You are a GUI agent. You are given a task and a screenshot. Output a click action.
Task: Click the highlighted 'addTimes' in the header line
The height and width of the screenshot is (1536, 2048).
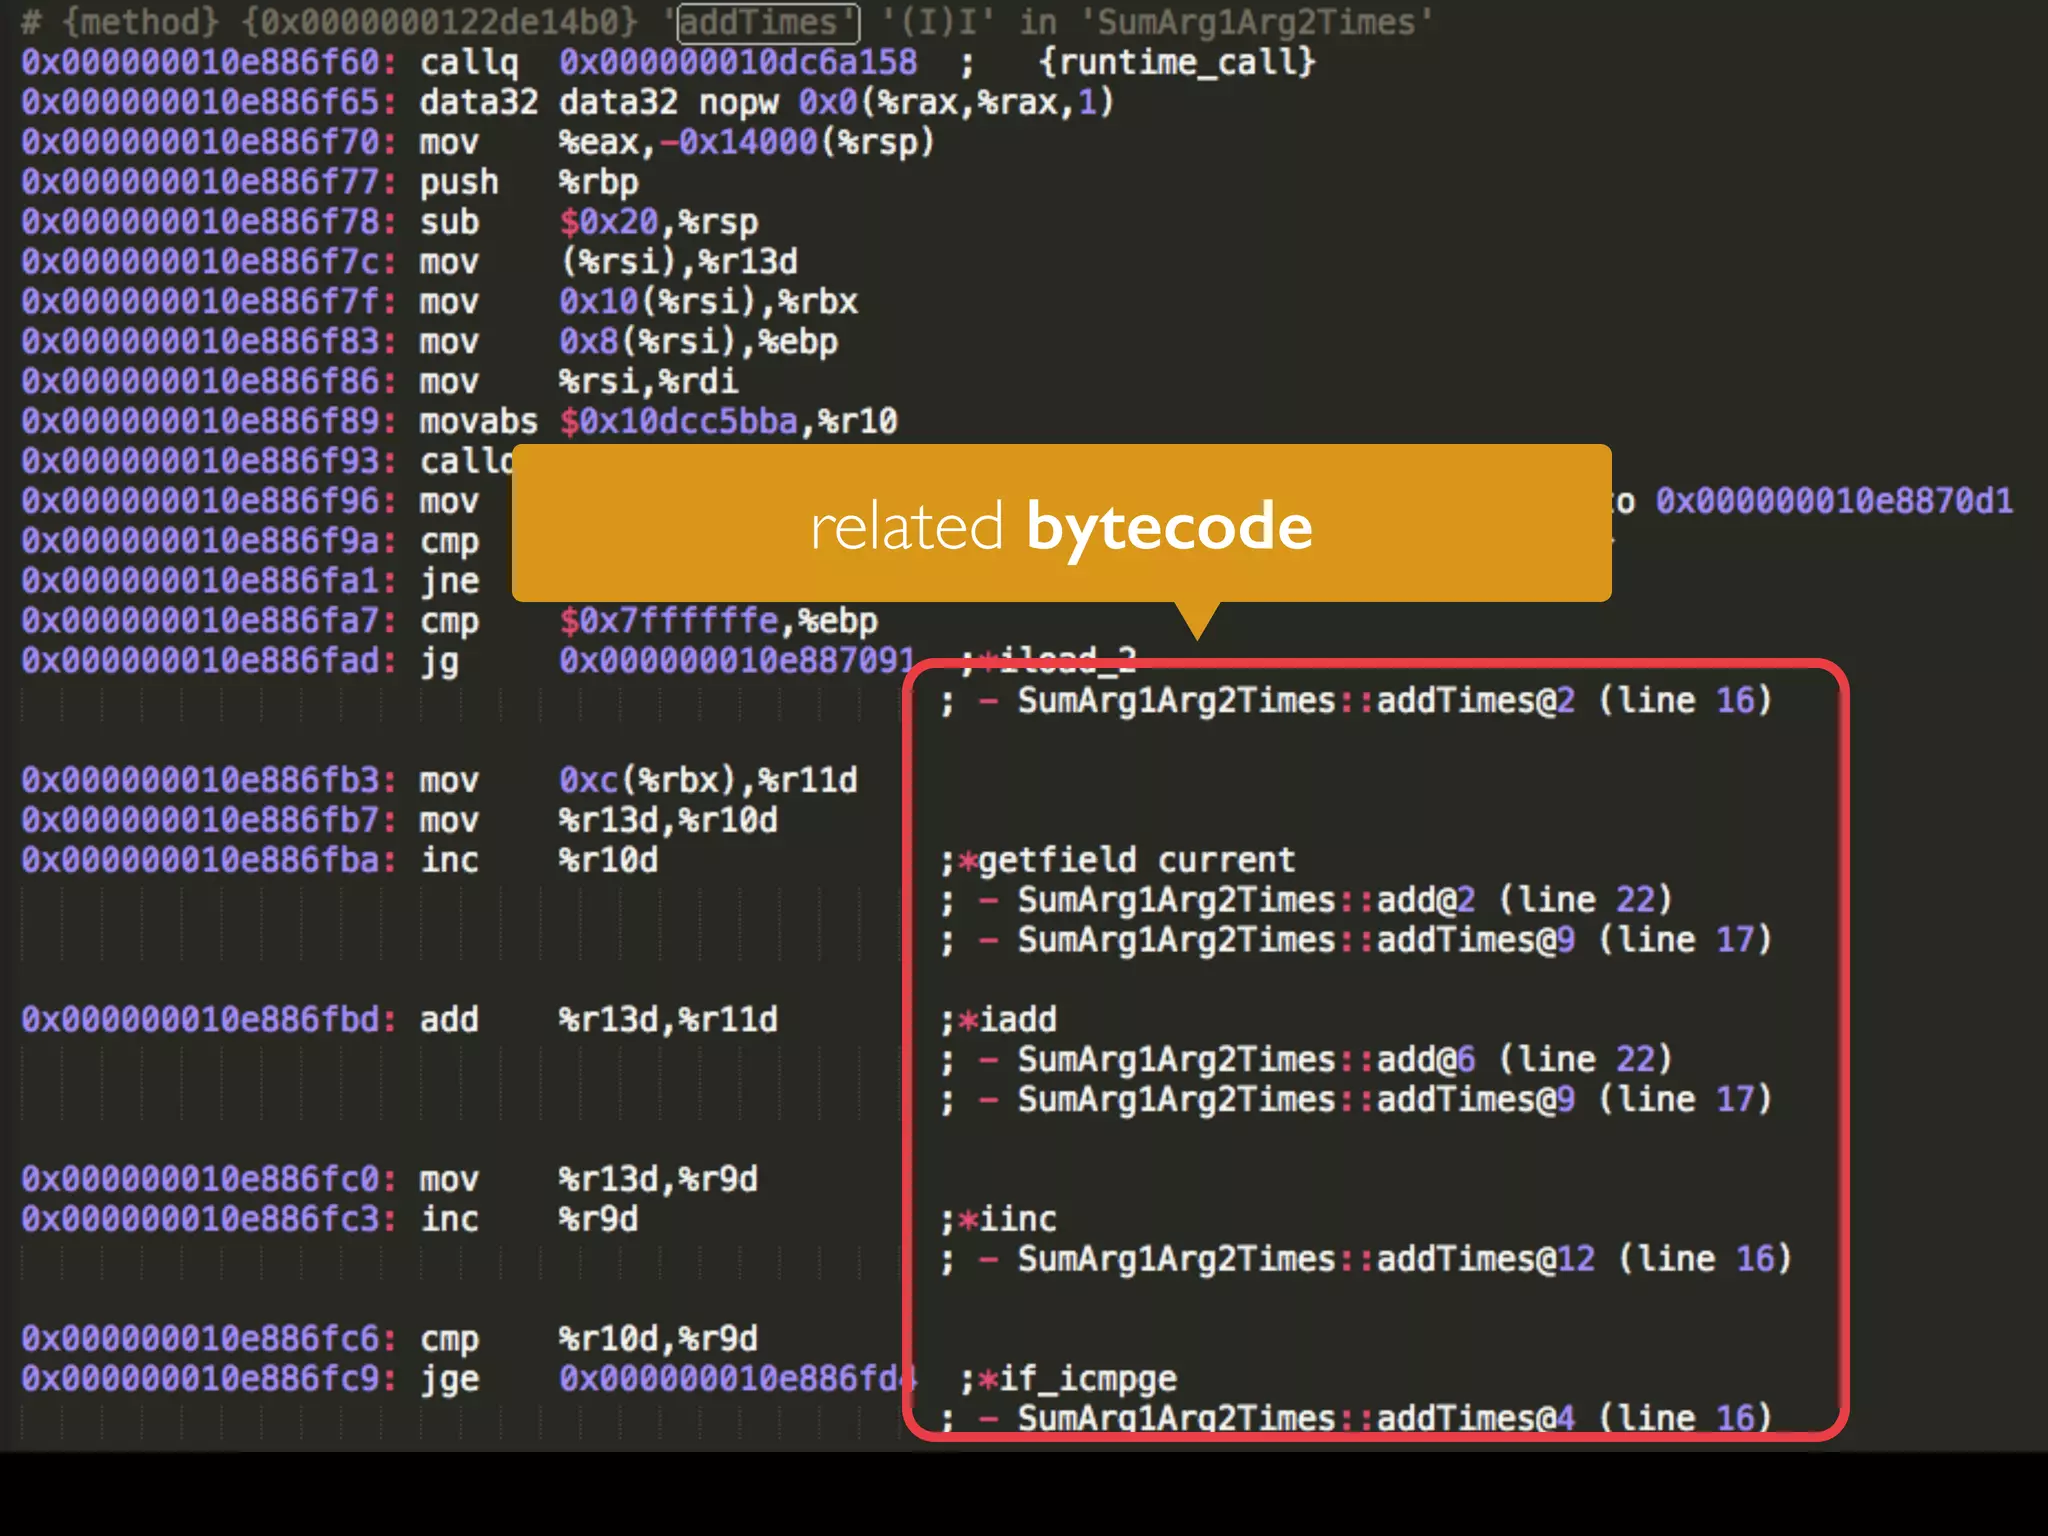coord(768,23)
